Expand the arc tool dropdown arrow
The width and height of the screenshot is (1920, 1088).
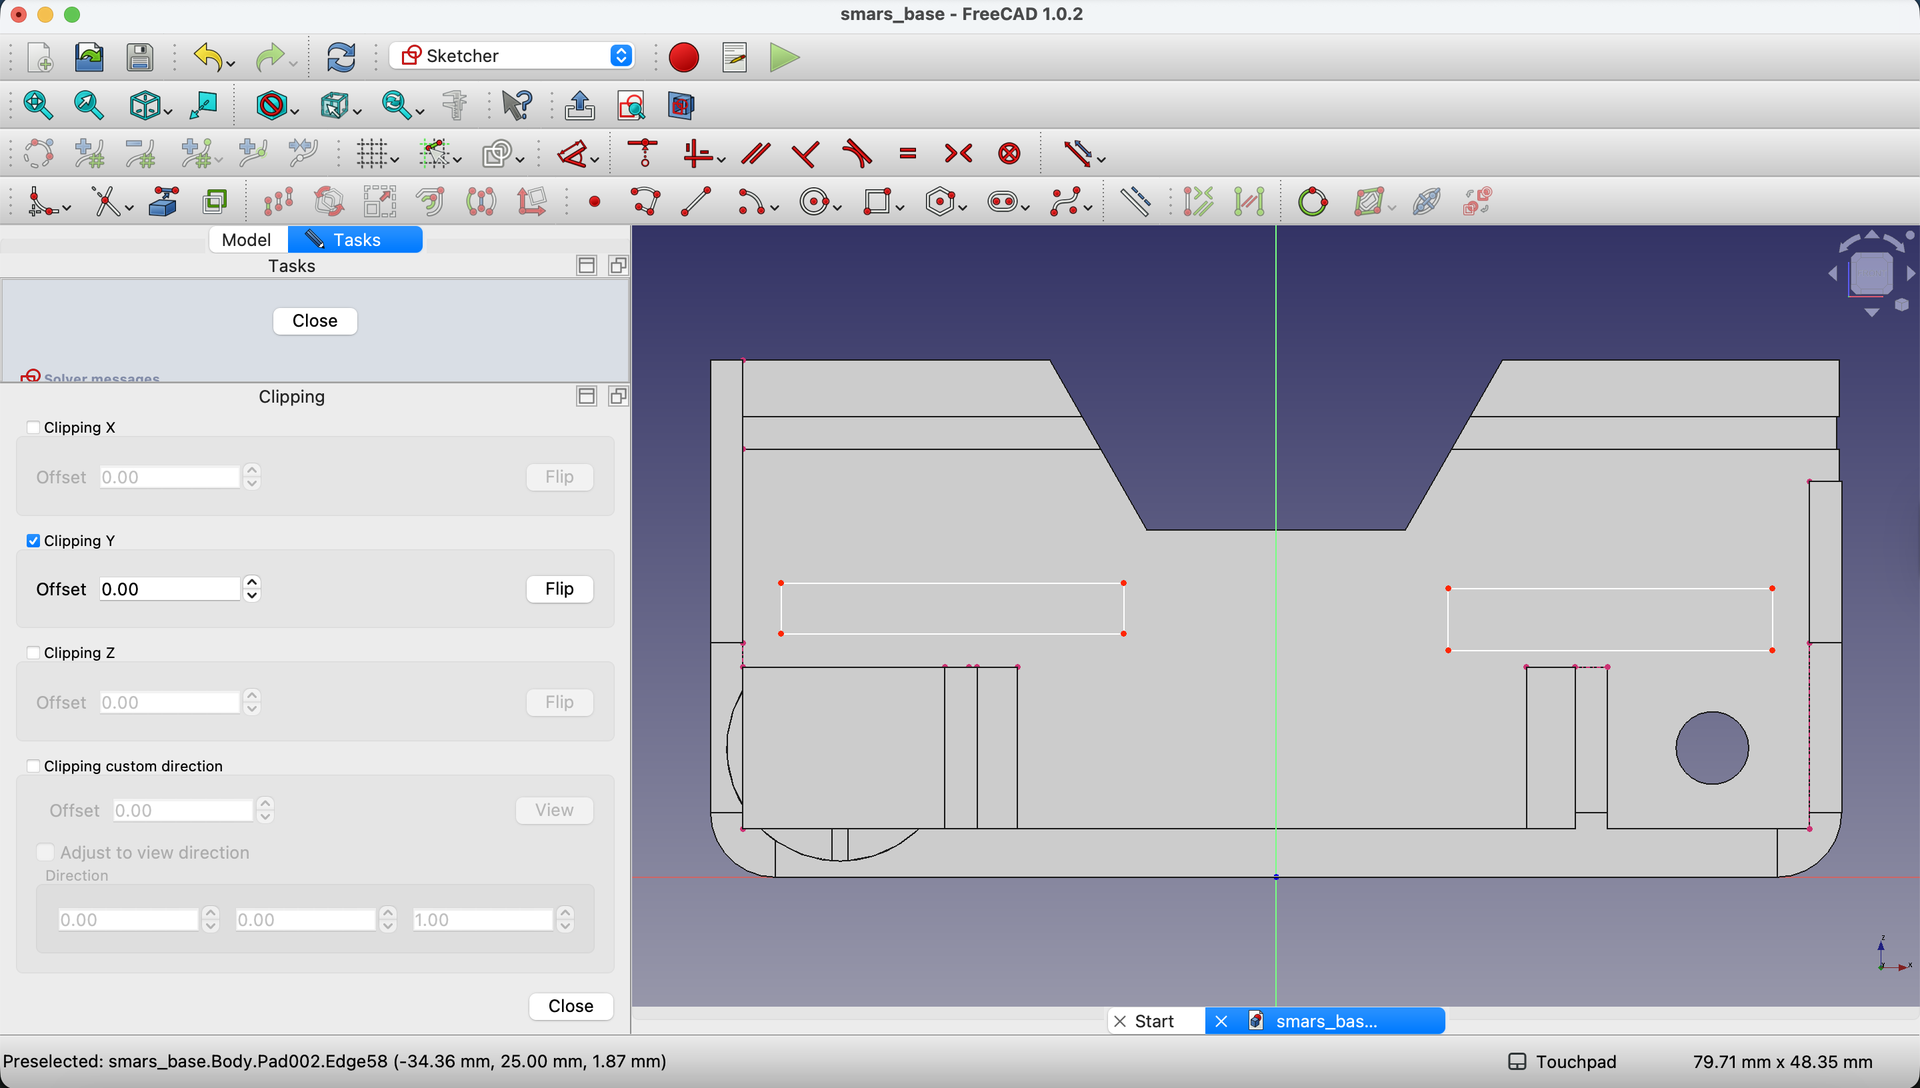point(775,208)
